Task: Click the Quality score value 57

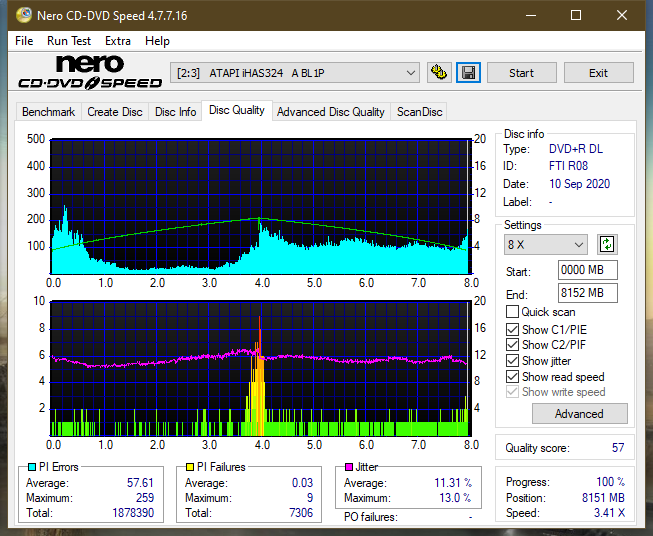Action: pos(618,448)
